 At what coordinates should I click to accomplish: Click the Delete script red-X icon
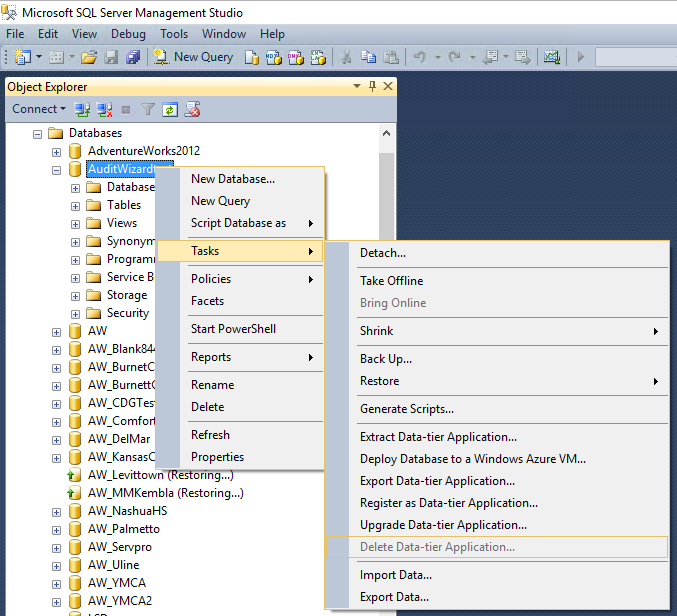tap(192, 110)
